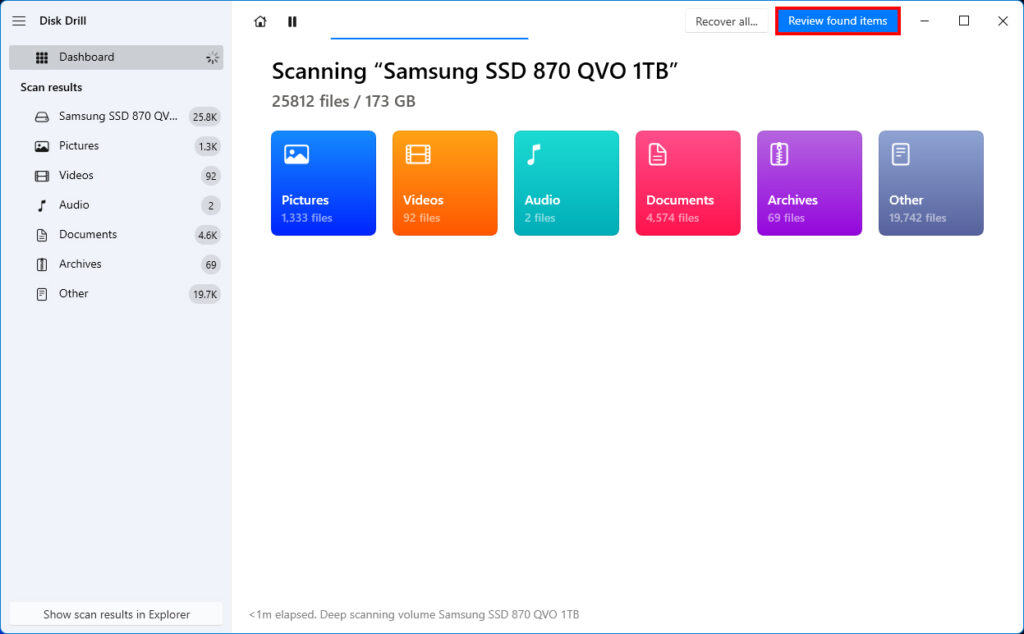Open the Documents category card
The width and height of the screenshot is (1024, 634).
click(687, 183)
